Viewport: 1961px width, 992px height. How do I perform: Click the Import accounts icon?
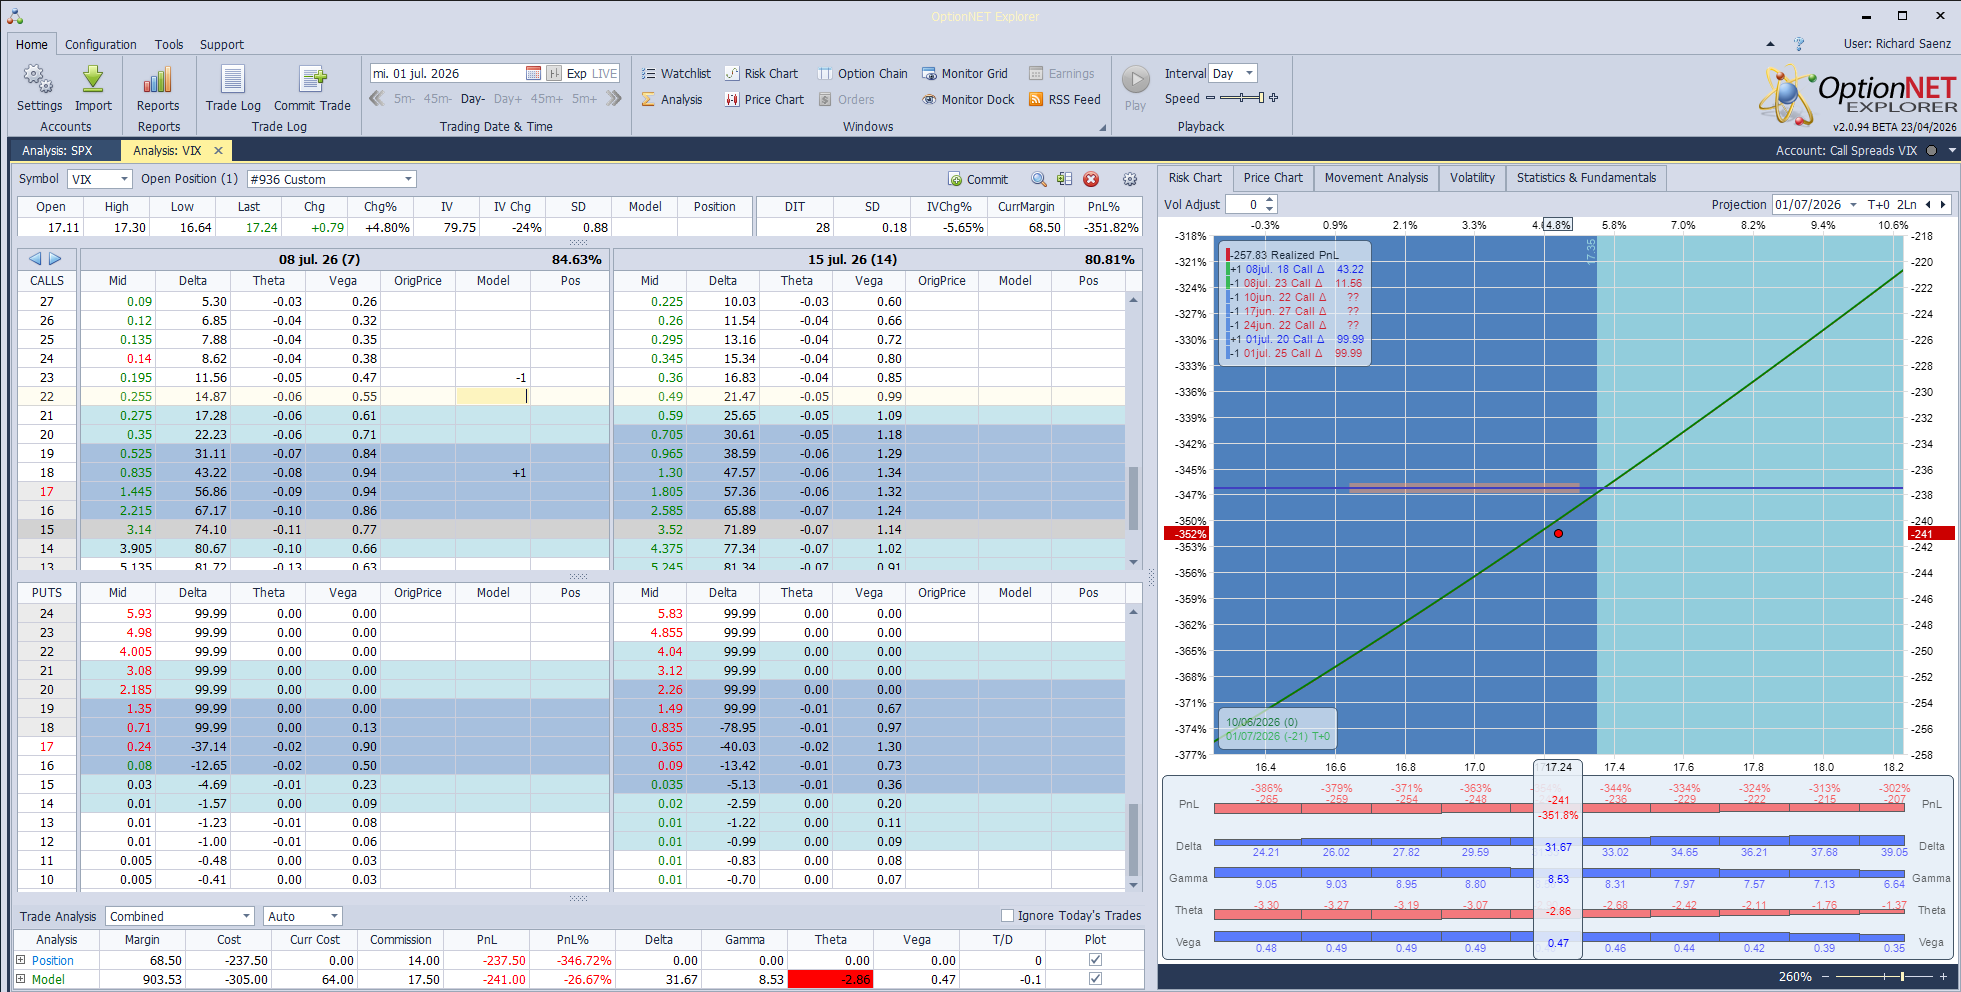[x=93, y=80]
